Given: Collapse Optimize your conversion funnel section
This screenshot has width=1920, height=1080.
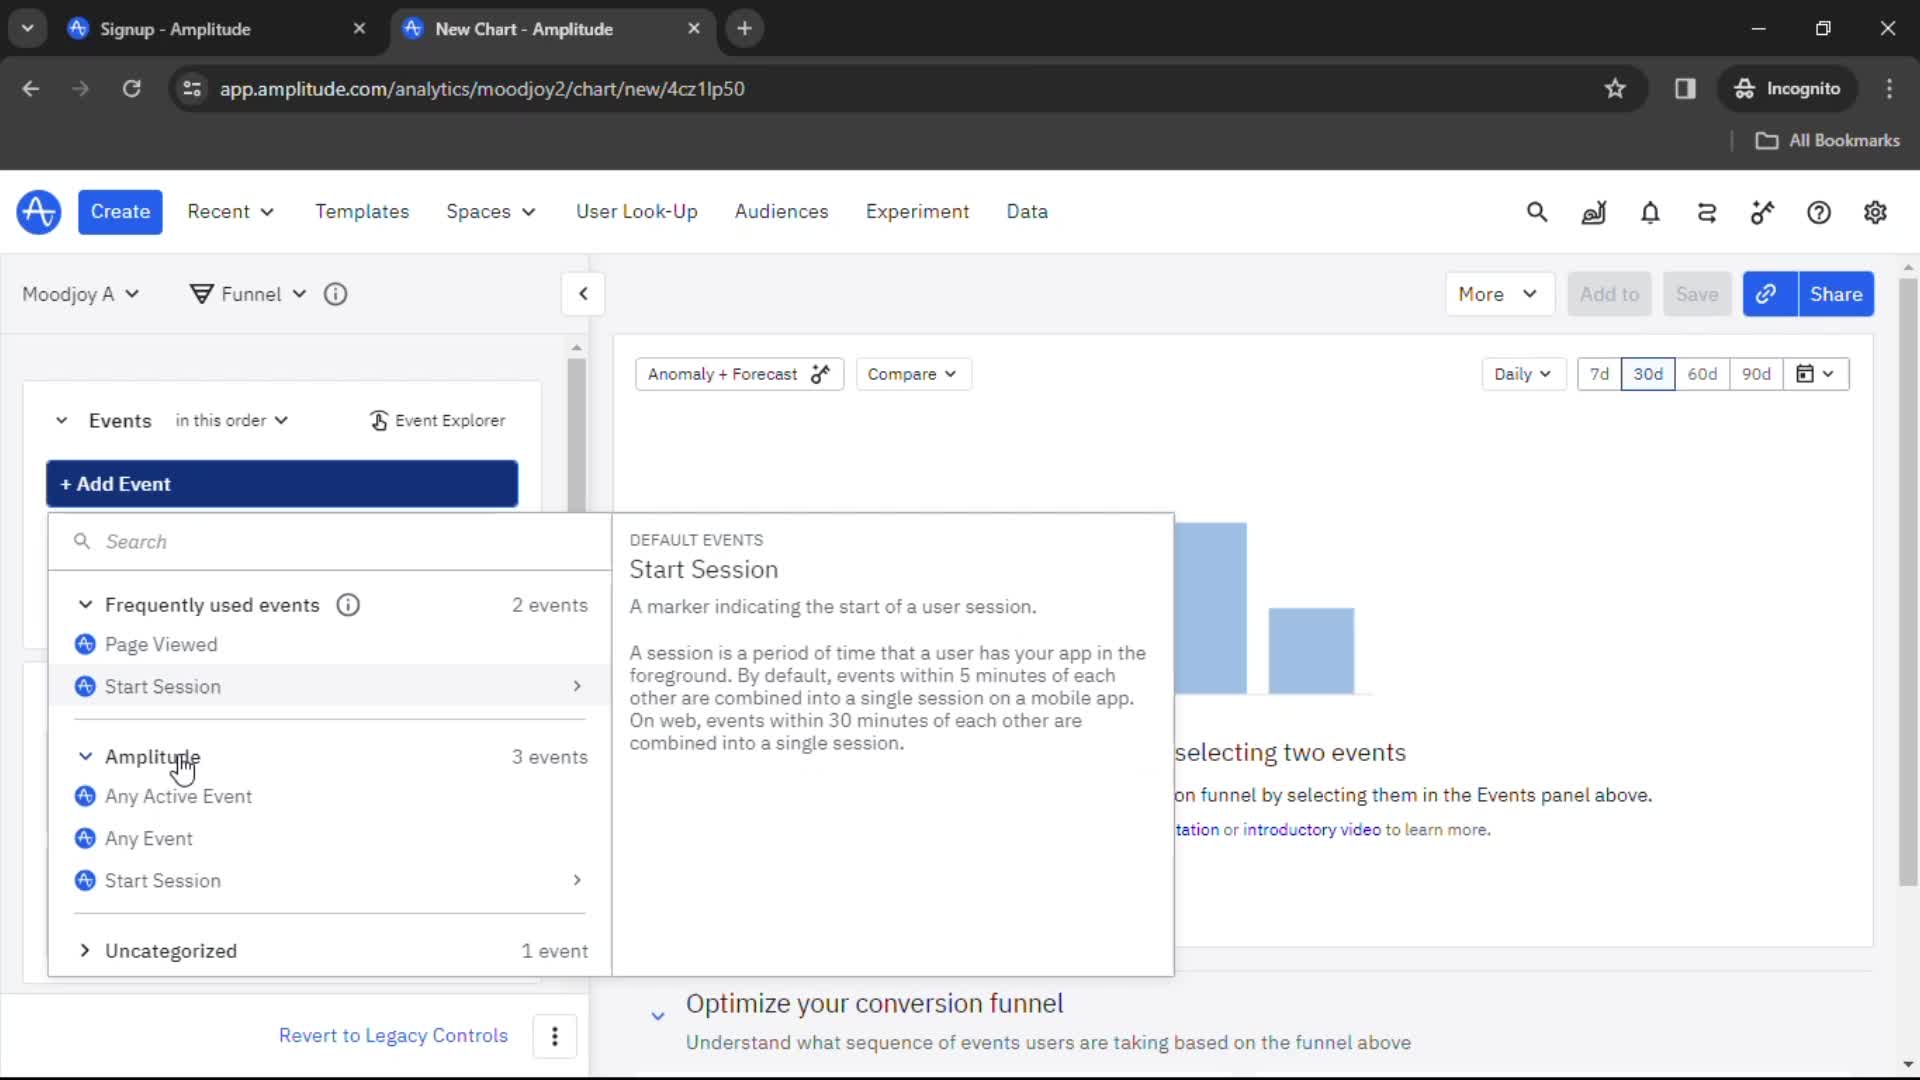Looking at the screenshot, I should [x=658, y=1016].
